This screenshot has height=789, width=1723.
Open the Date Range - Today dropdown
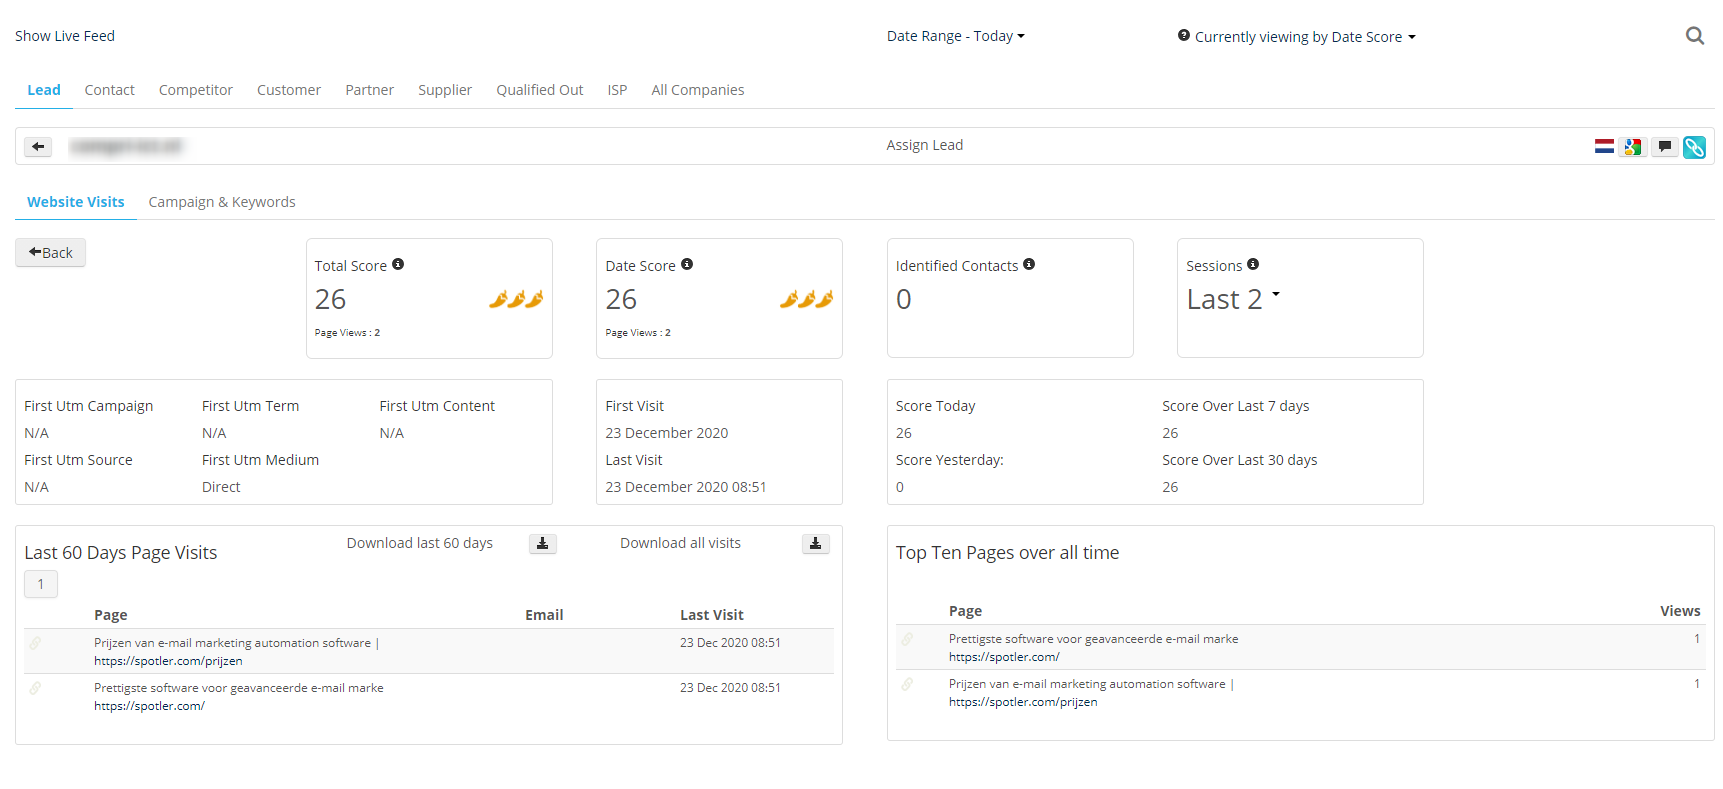(955, 36)
